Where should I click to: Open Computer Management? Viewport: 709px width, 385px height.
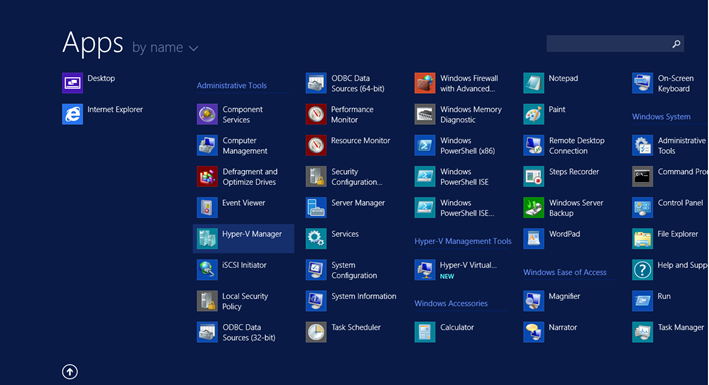[x=232, y=145]
